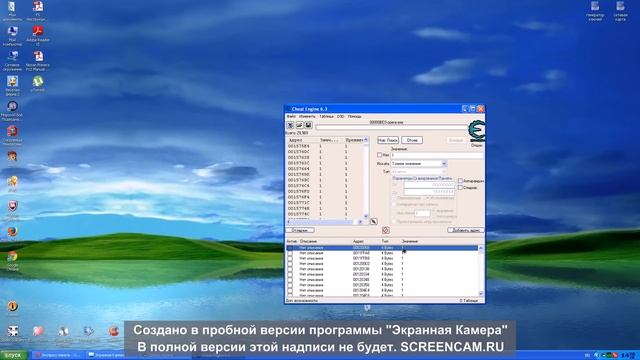Open Мой компьютер desktop icon

coord(12,36)
